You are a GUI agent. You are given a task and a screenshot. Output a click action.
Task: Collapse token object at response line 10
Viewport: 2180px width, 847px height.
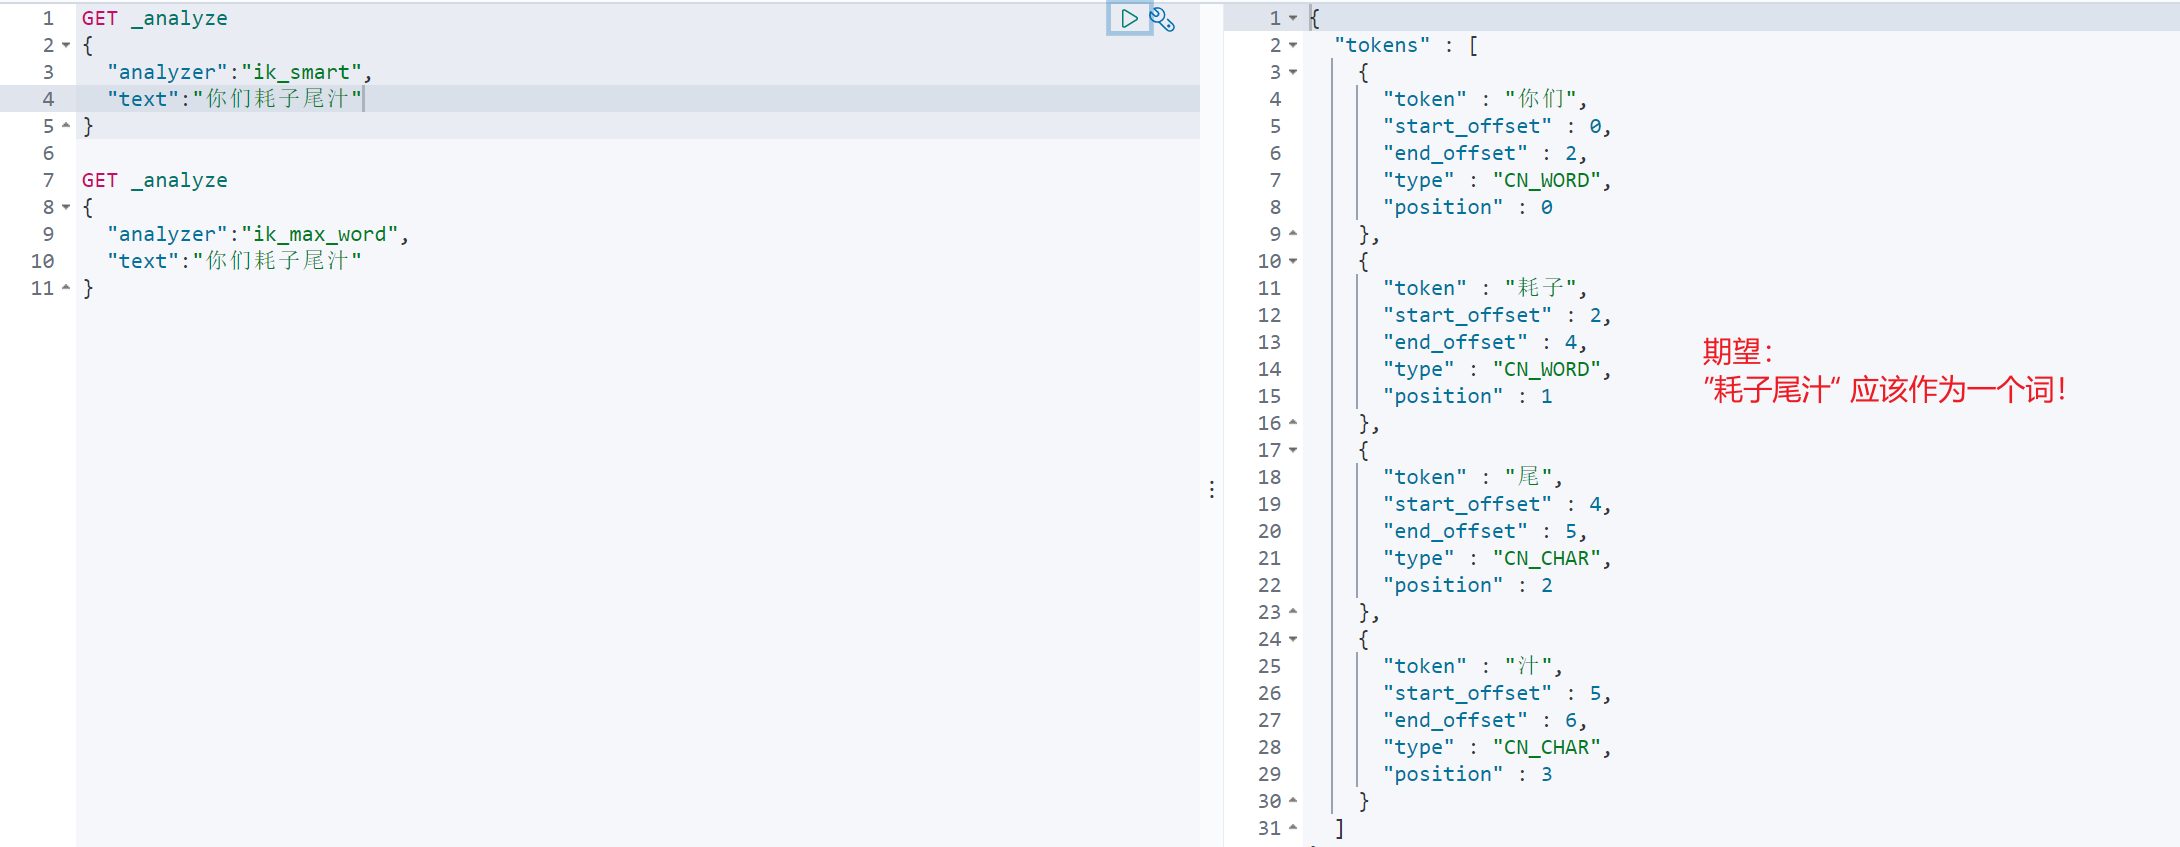[x=1293, y=261]
